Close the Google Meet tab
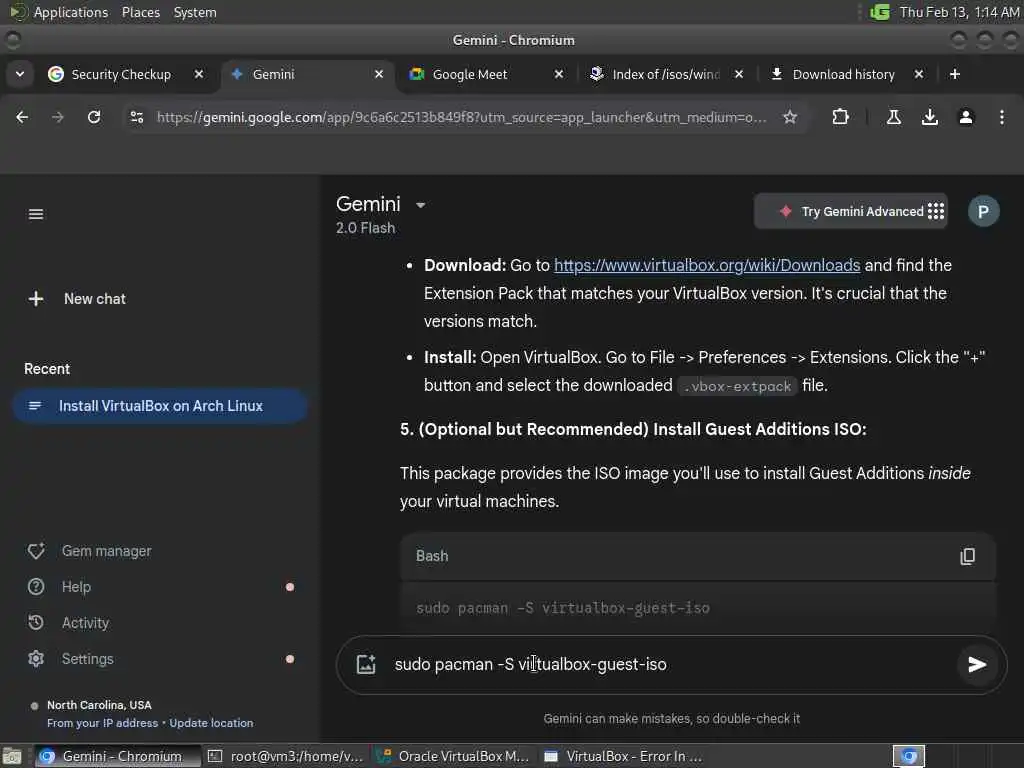1024x768 pixels. point(558,74)
